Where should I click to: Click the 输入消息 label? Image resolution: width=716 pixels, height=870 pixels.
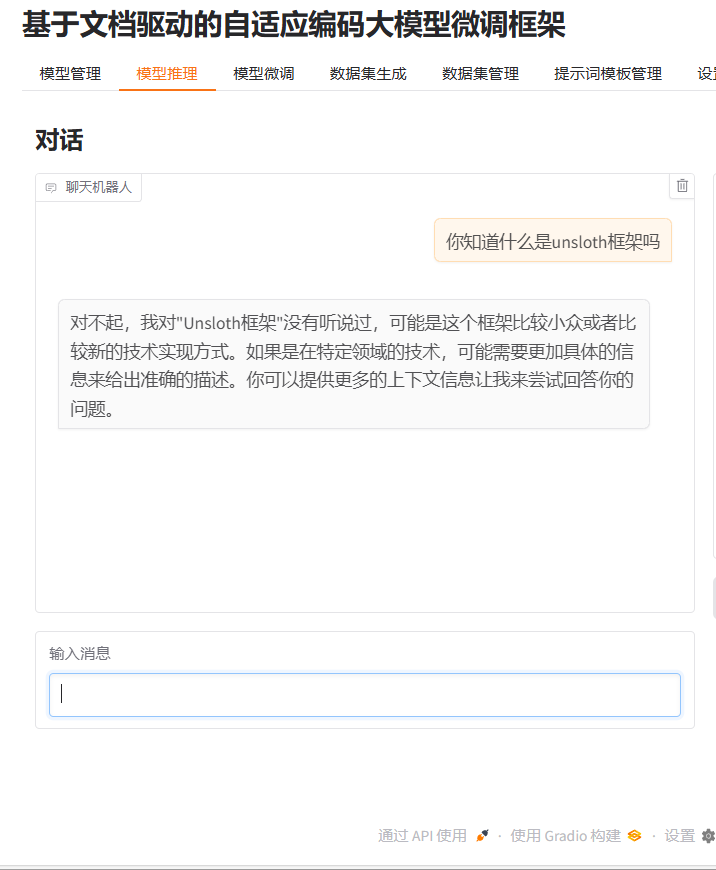pos(80,654)
